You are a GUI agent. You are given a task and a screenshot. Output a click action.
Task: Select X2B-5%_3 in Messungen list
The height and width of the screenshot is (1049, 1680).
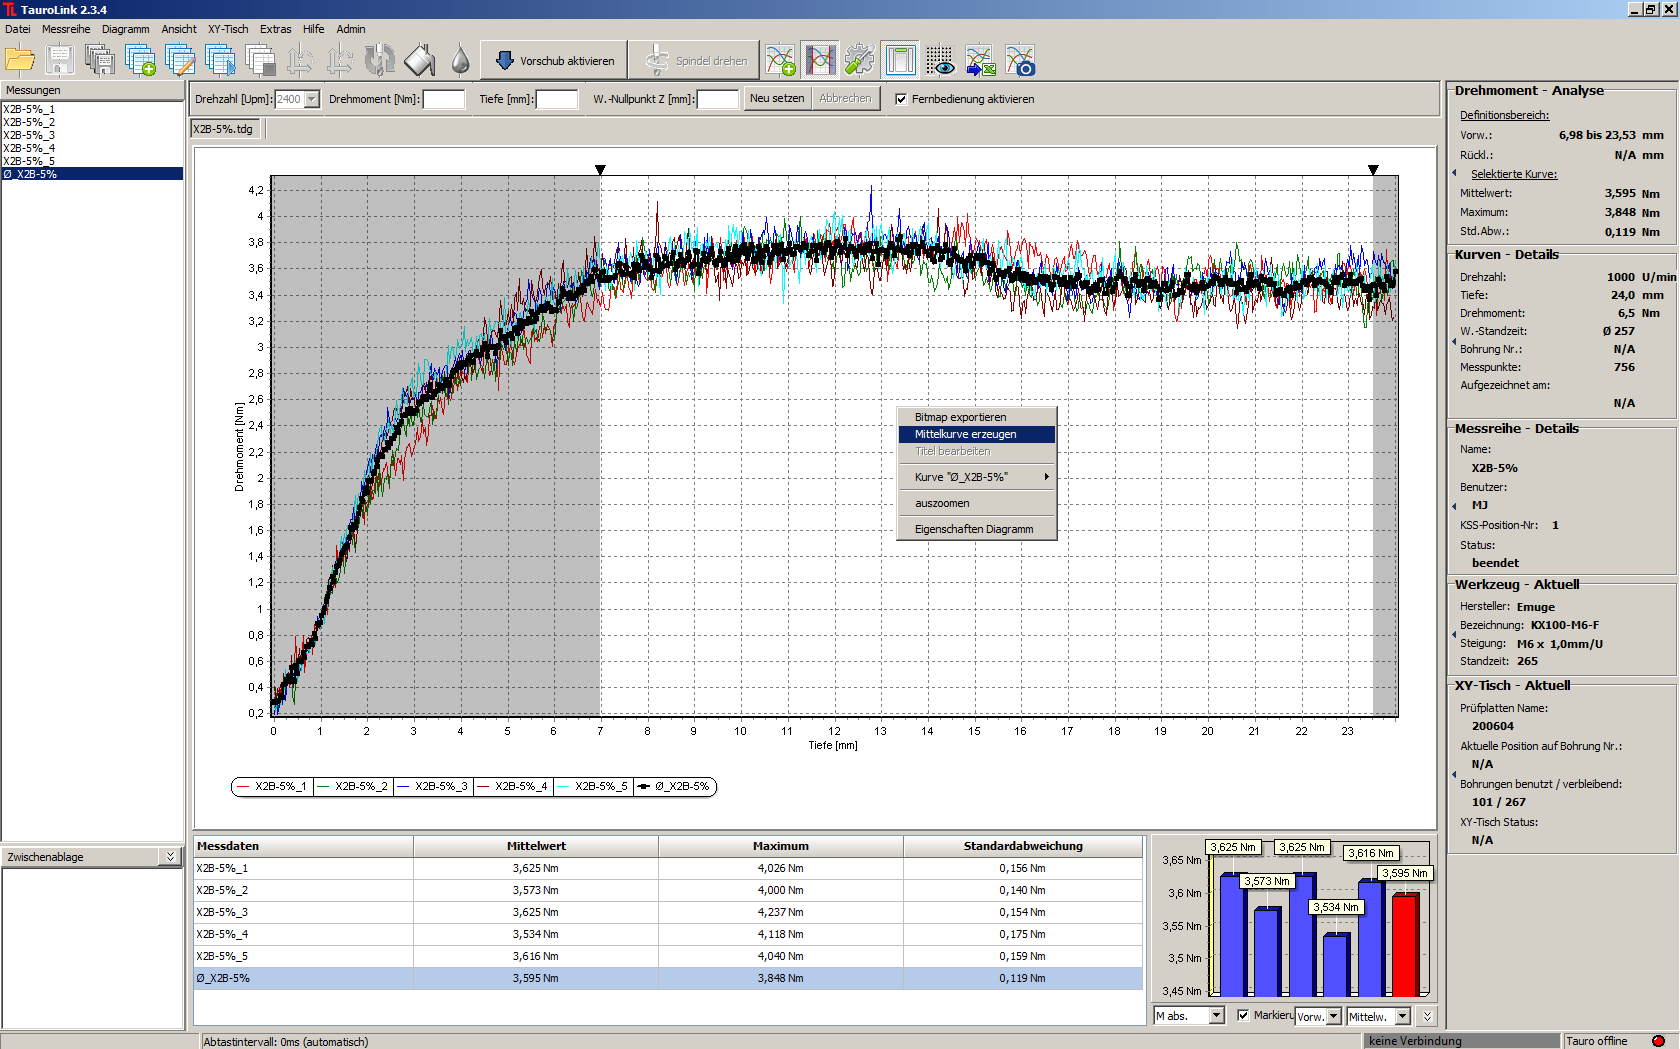[92, 135]
